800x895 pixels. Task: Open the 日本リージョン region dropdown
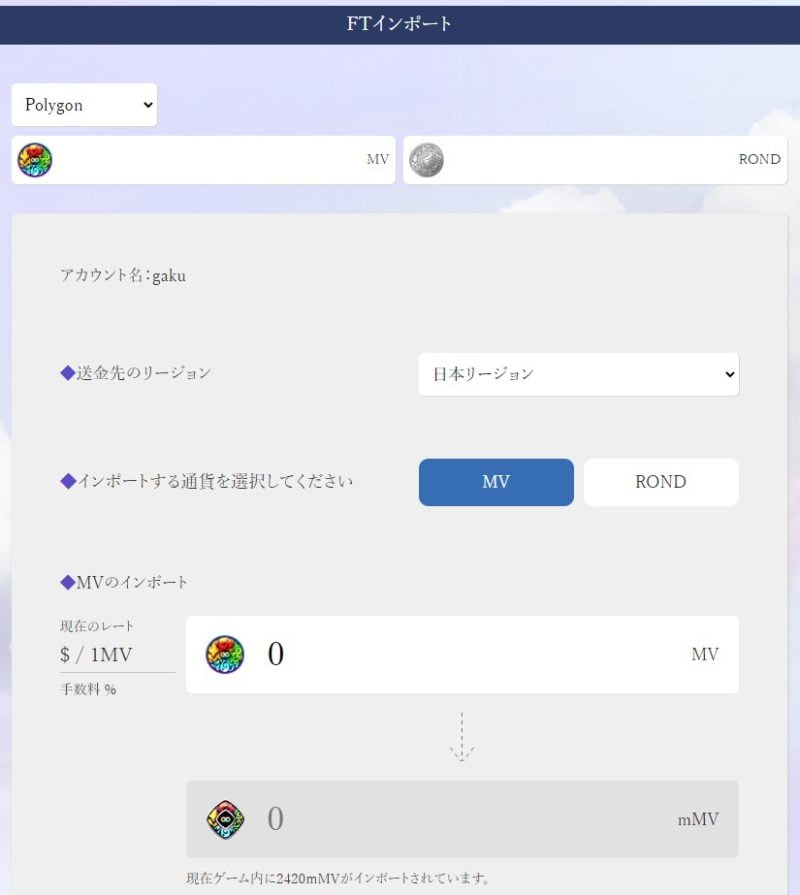tap(579, 374)
